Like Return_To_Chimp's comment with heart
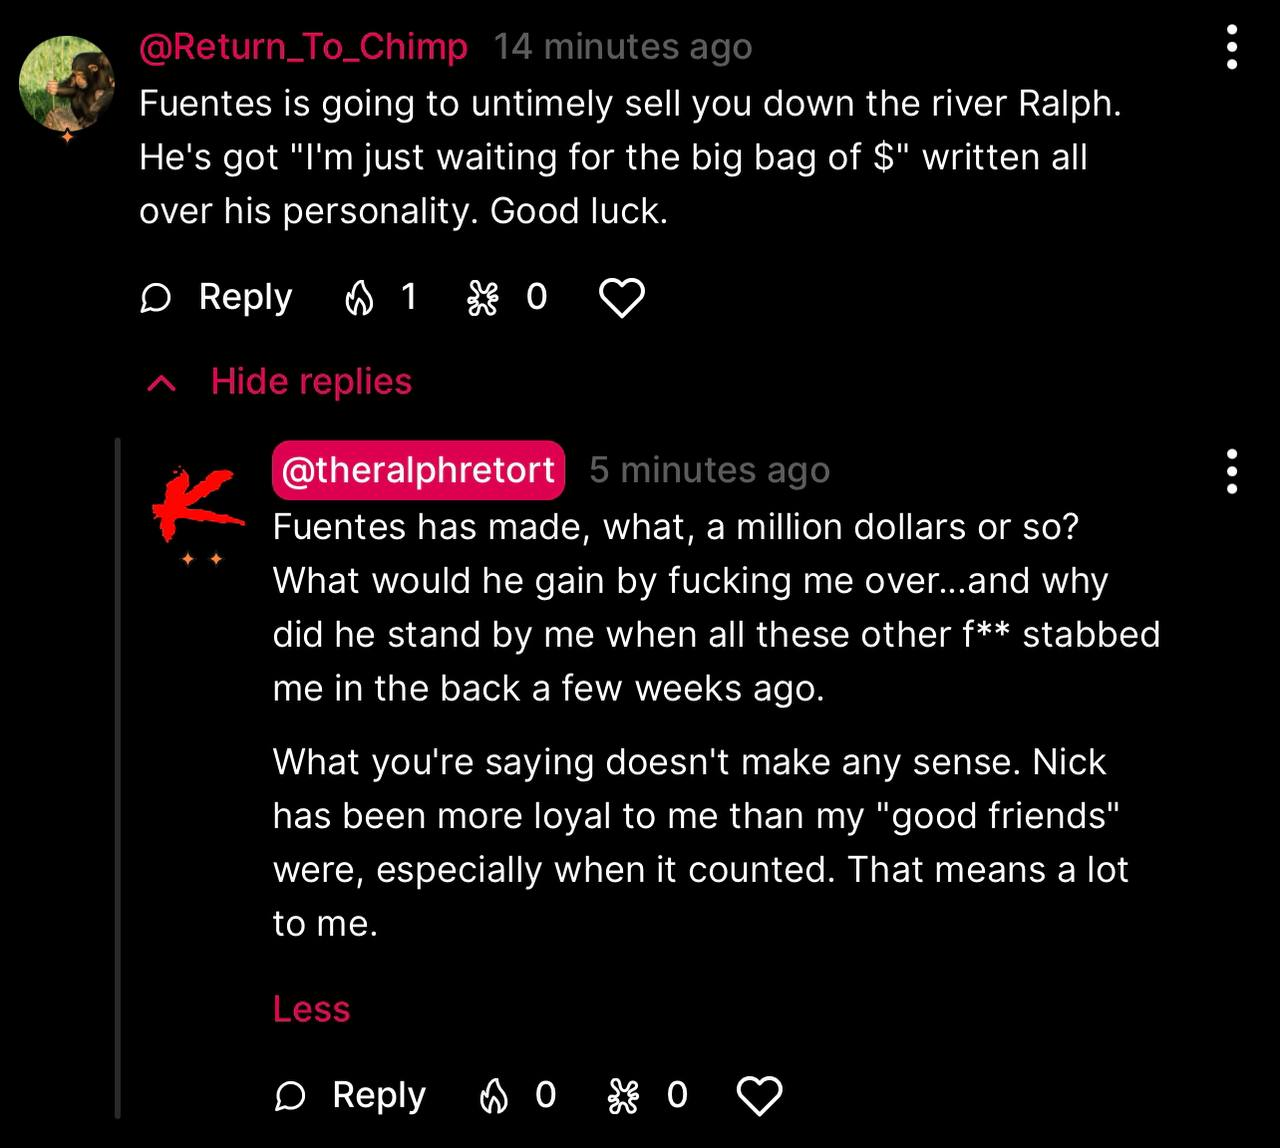Viewport: 1280px width, 1148px height. [621, 298]
